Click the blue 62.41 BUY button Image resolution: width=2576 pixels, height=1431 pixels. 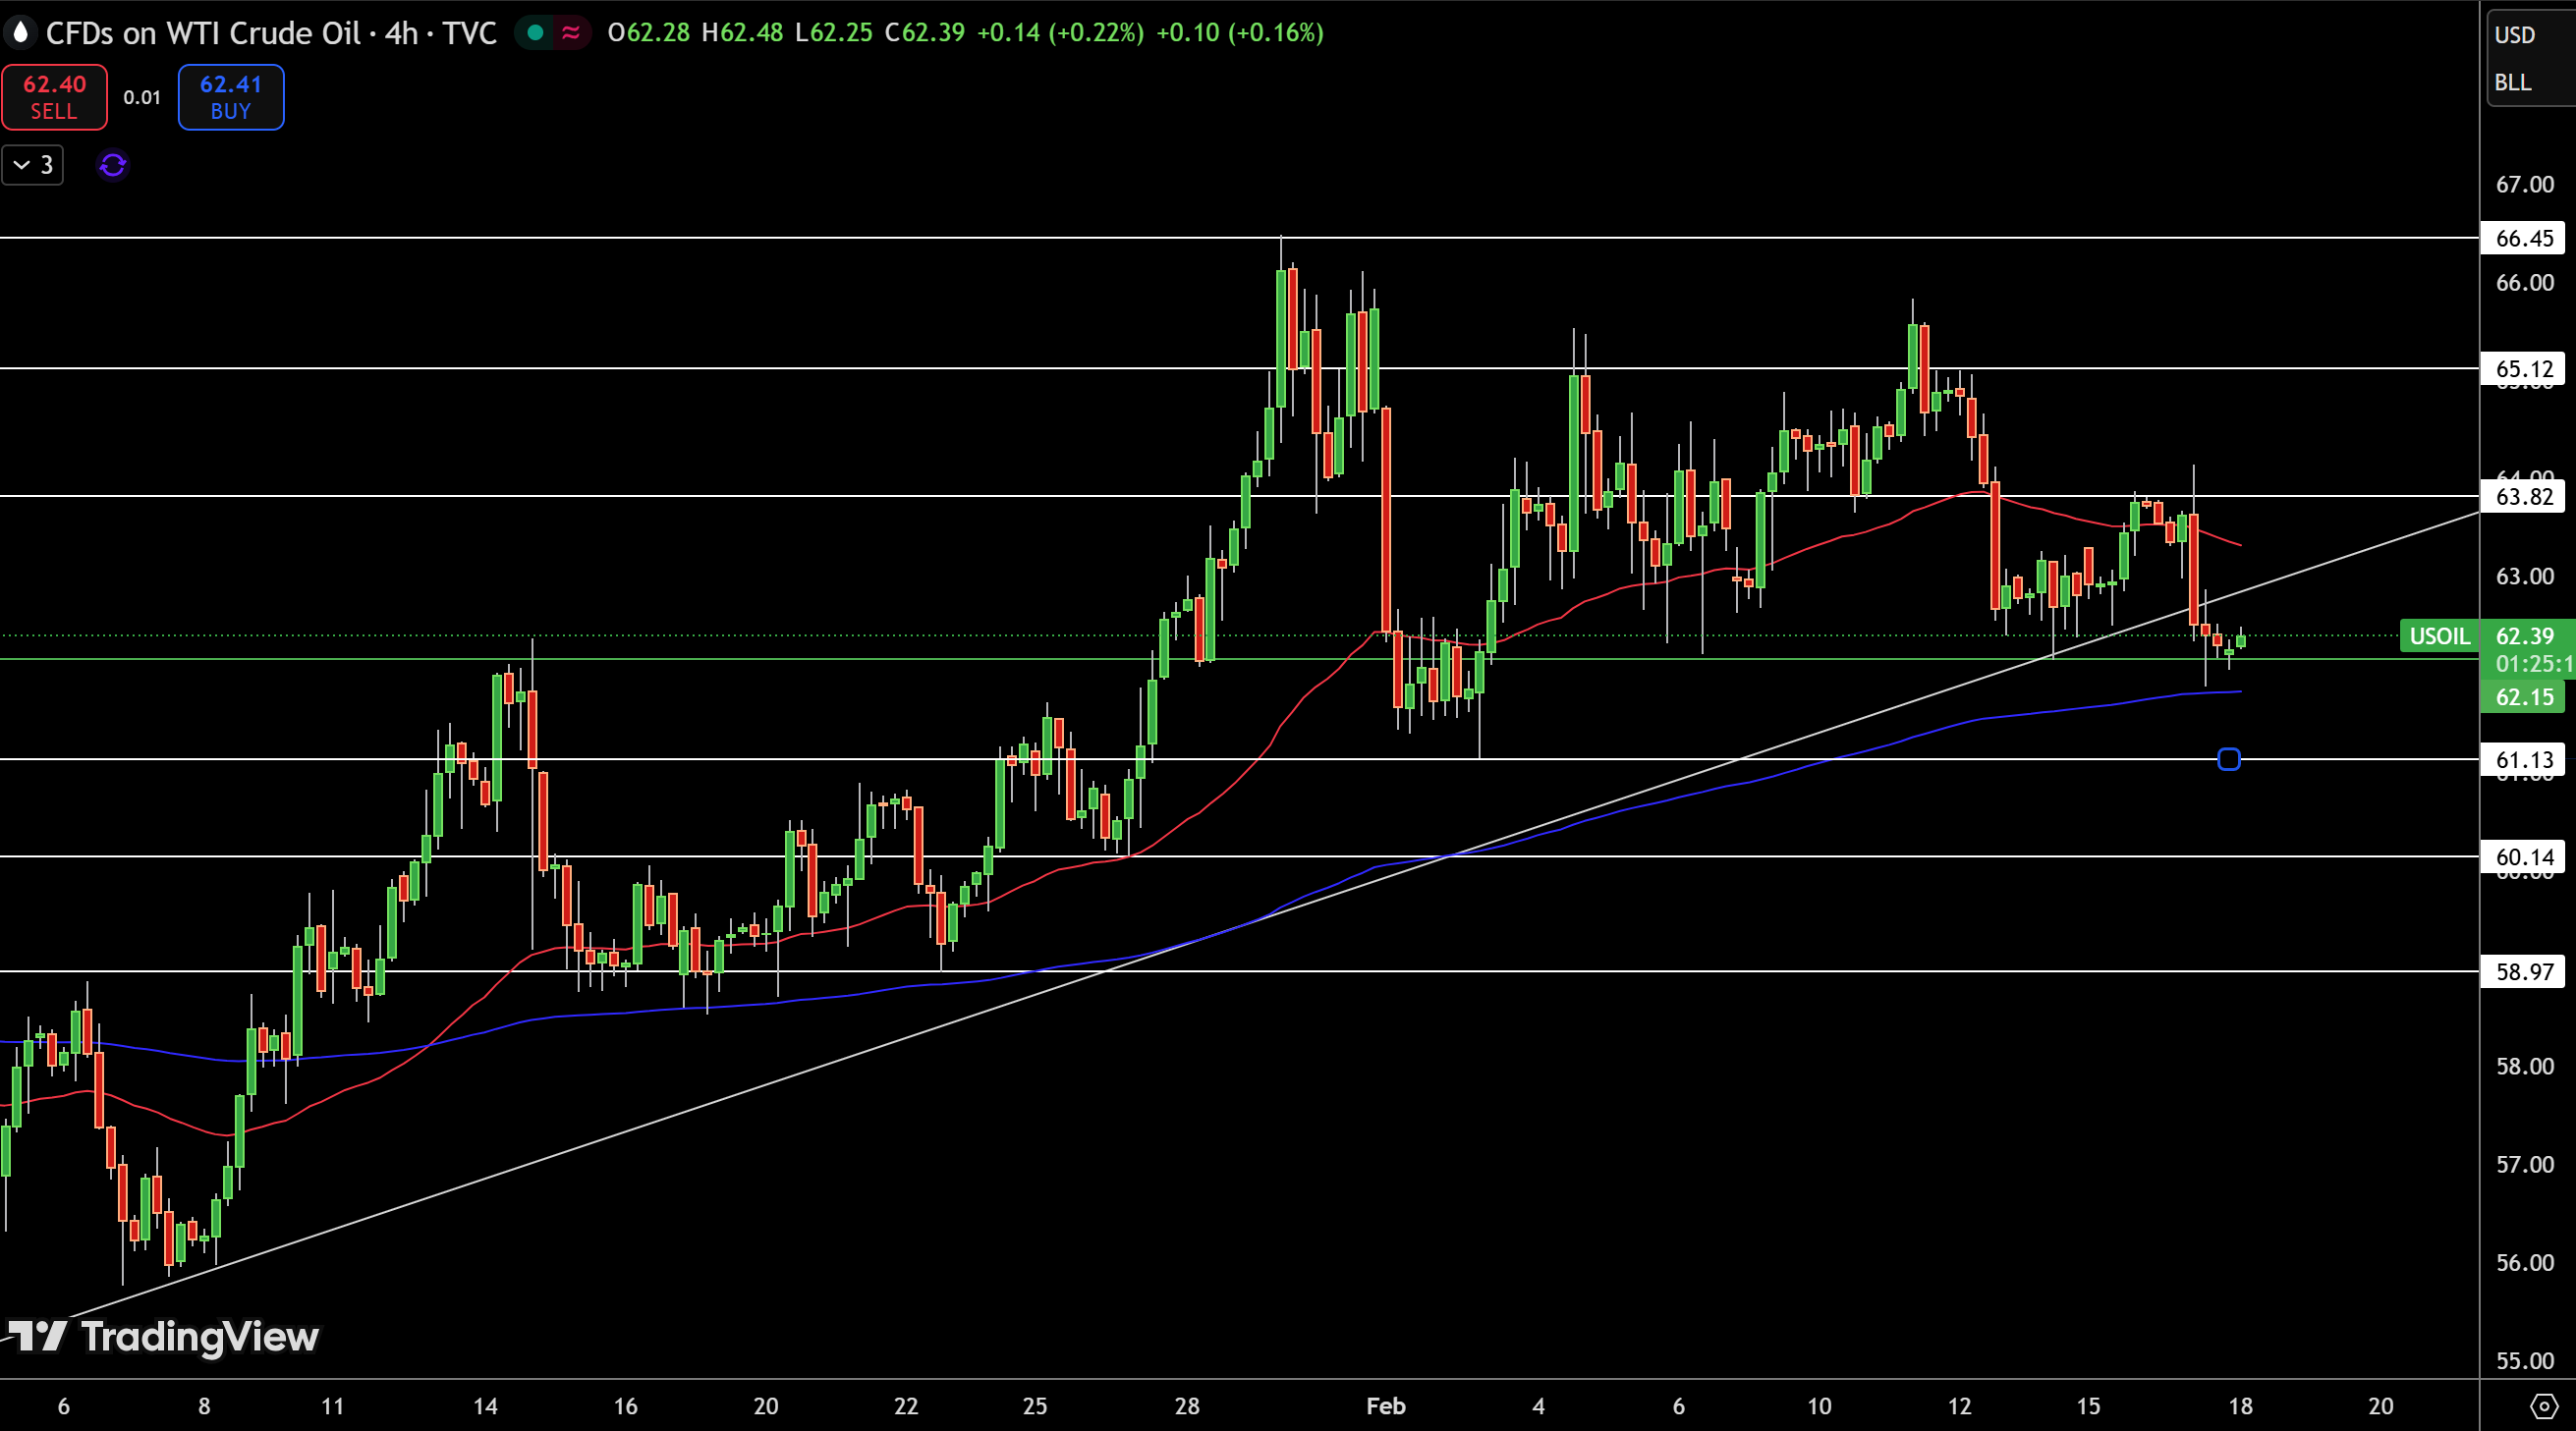point(231,97)
